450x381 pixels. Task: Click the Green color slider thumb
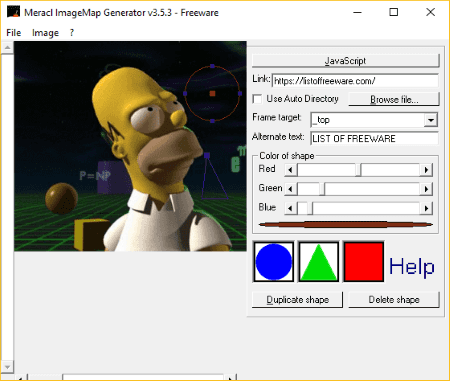coord(322,189)
